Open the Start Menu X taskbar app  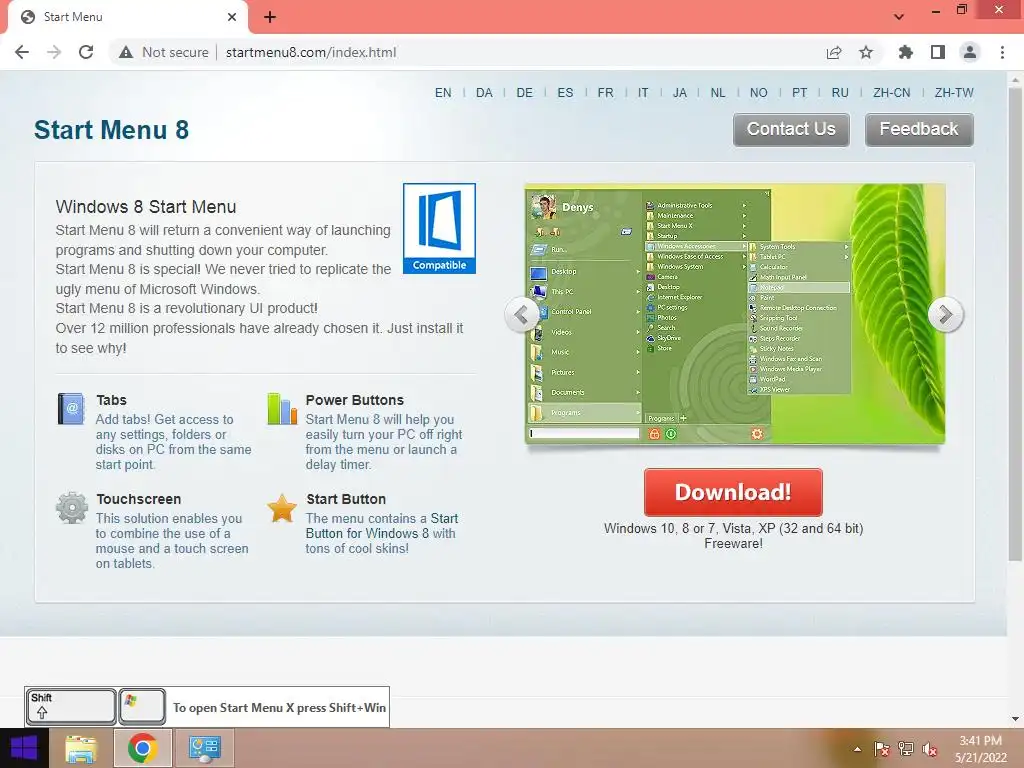tap(204, 748)
